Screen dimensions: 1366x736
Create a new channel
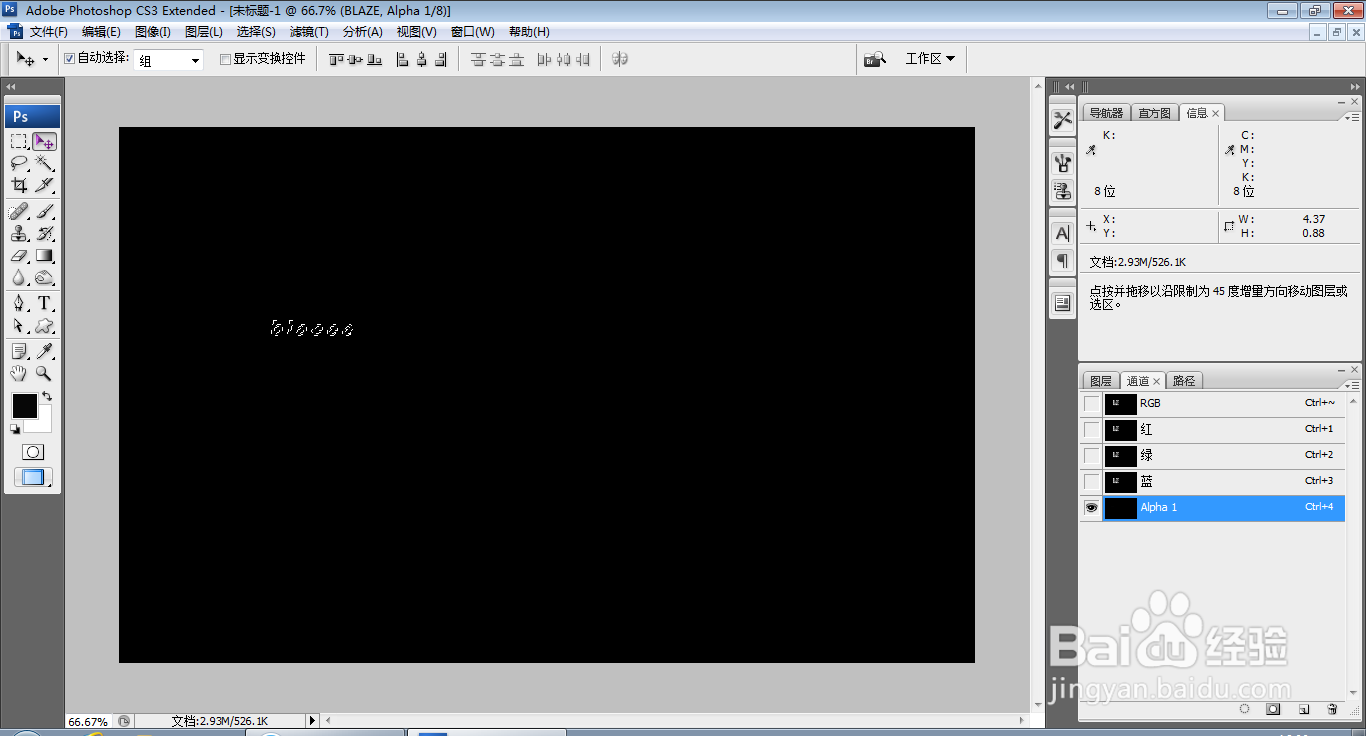(x=1304, y=709)
